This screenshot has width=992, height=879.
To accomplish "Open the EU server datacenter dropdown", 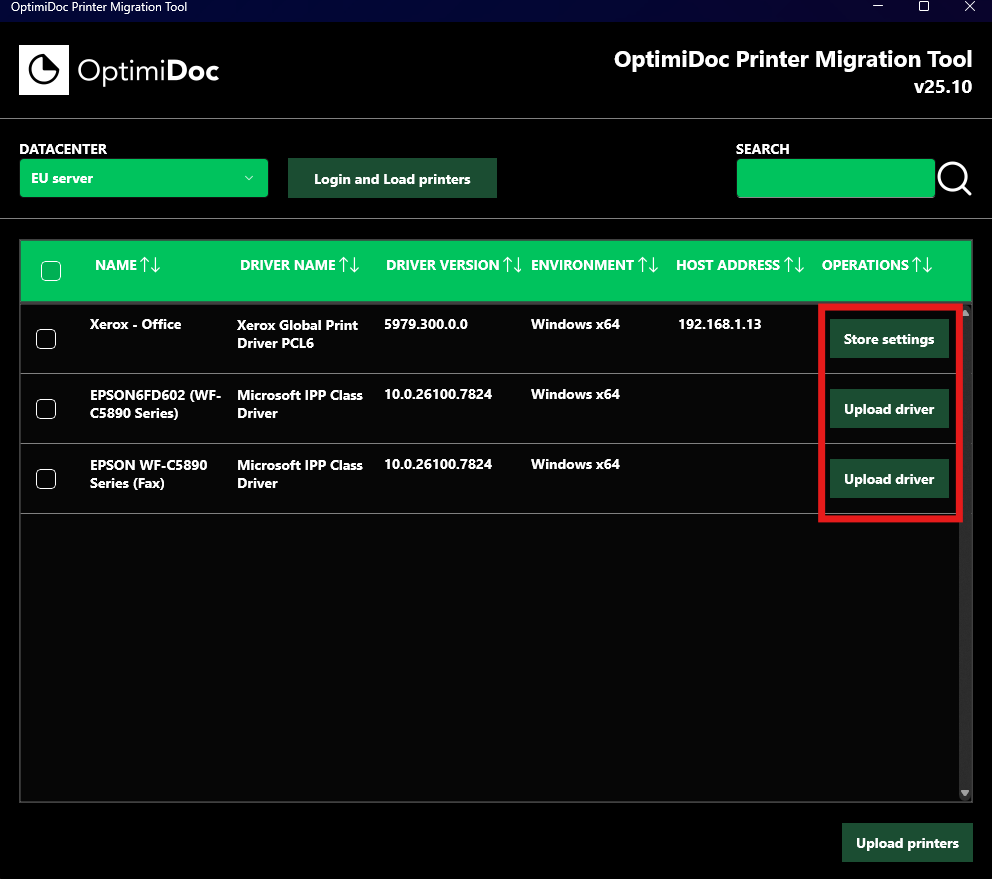I will (144, 178).
